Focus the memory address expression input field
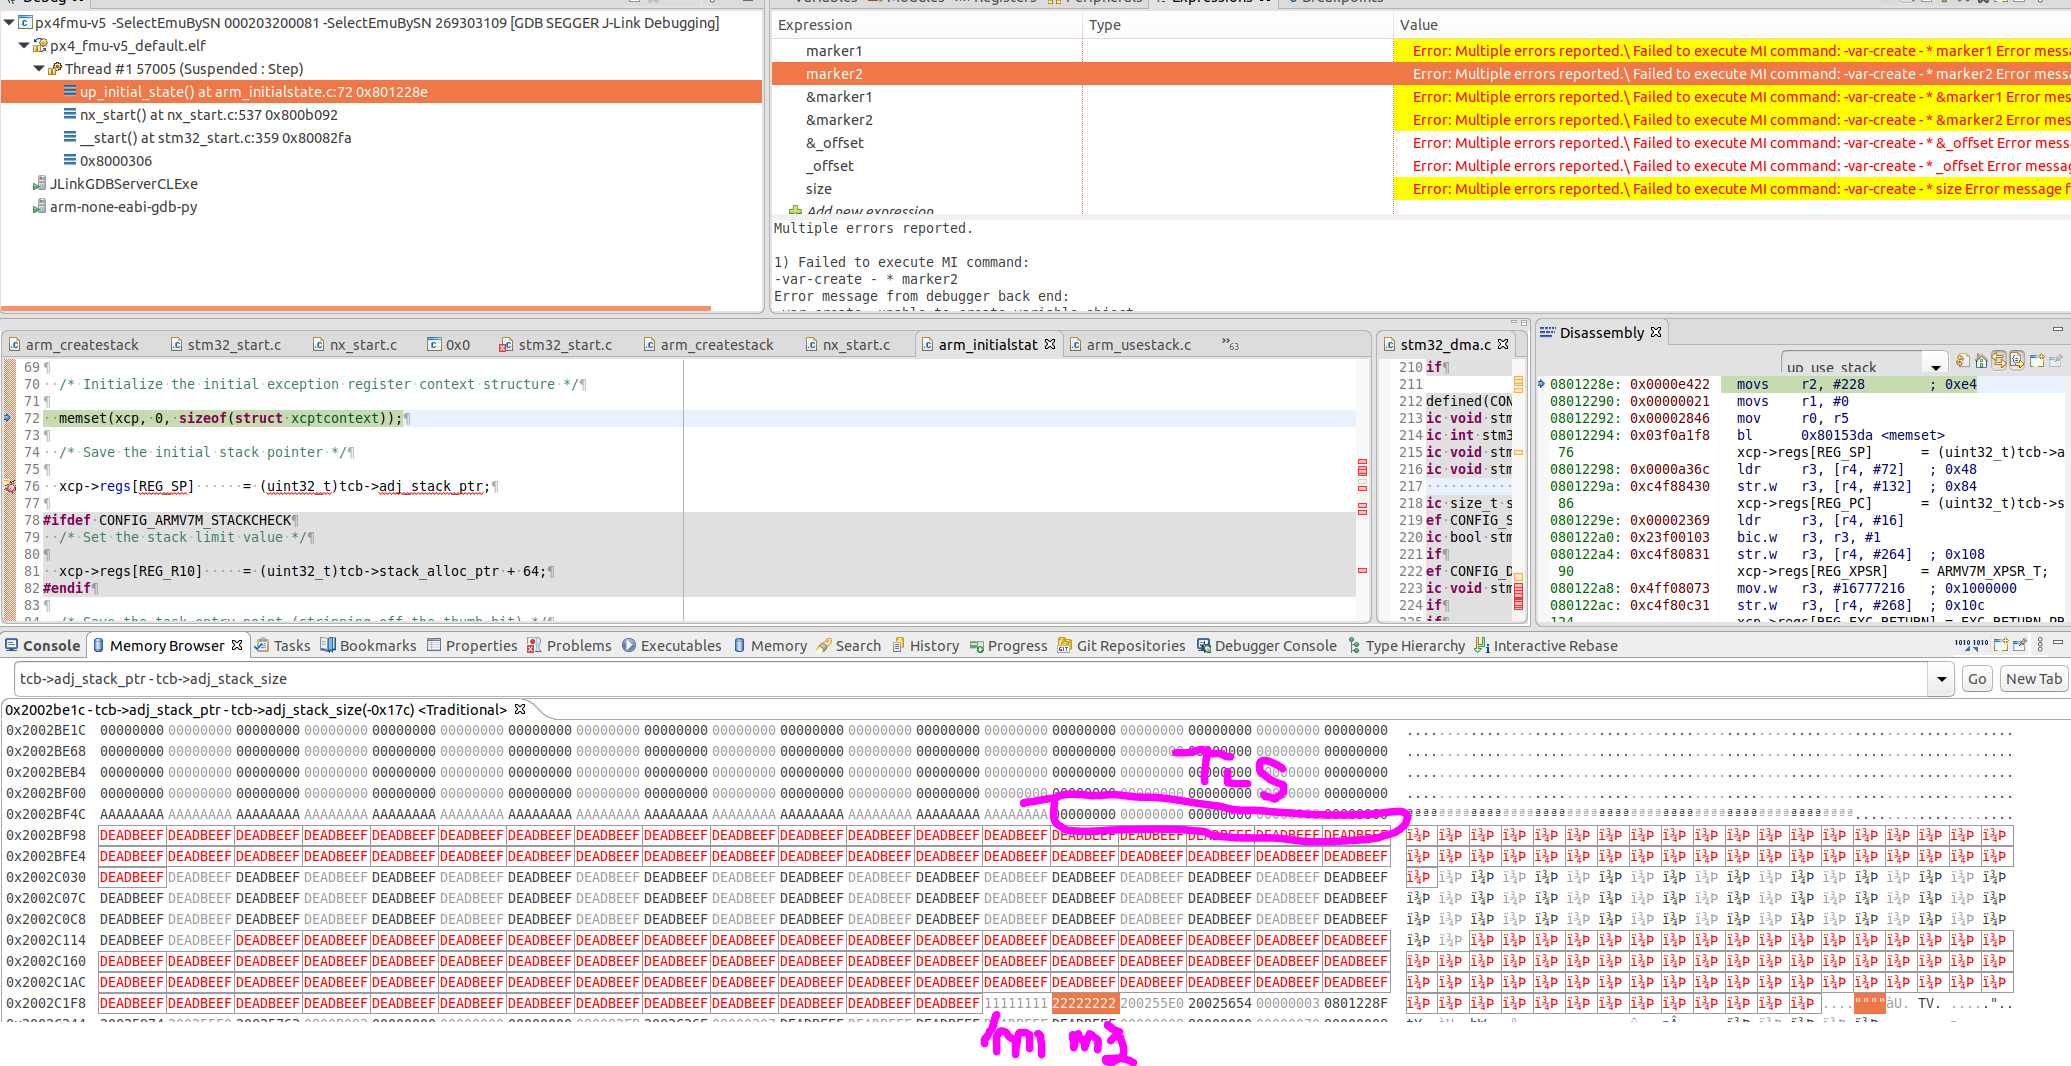This screenshot has width=2071, height=1066. (970, 679)
